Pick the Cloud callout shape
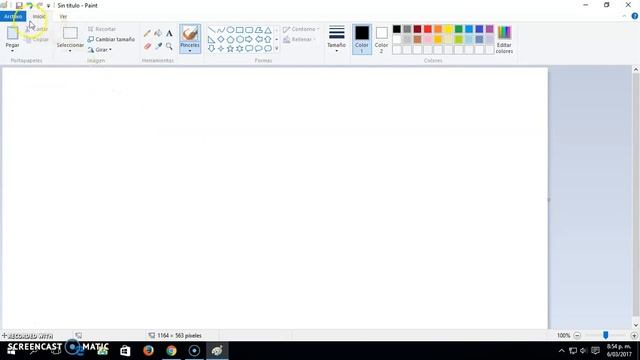640x360 pixels. [x=268, y=49]
